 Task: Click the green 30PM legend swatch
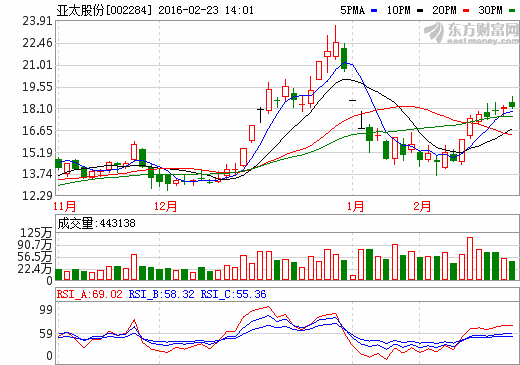[x=512, y=11]
